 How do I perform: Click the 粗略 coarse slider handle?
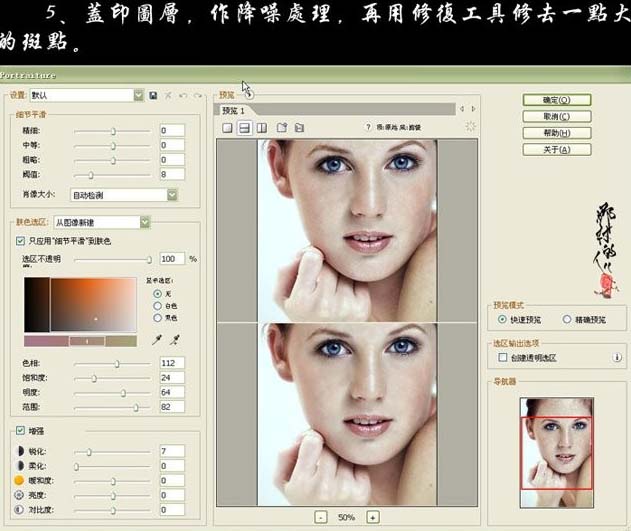[x=113, y=161]
